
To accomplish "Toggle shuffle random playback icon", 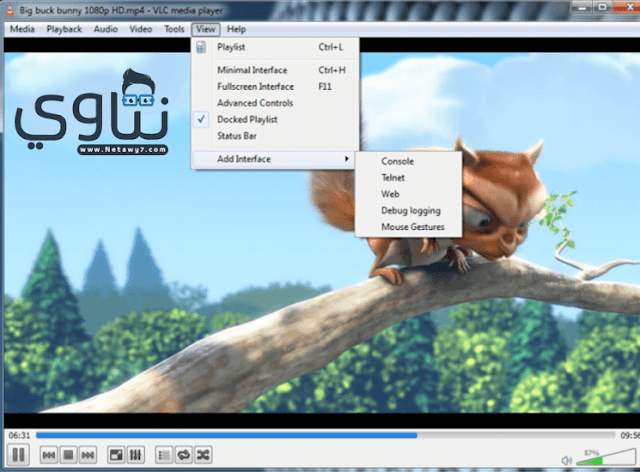I will 203,455.
